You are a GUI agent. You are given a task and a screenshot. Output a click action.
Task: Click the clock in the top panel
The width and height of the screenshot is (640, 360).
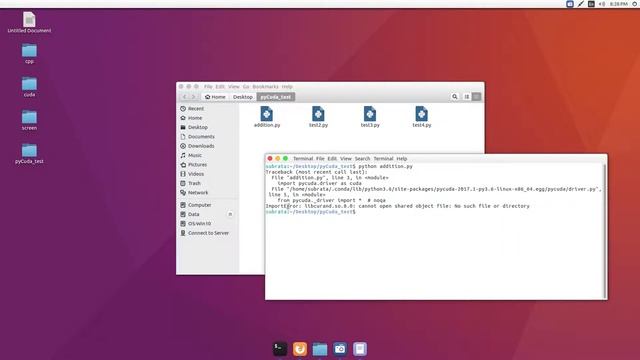pyautogui.click(x=618, y=4)
